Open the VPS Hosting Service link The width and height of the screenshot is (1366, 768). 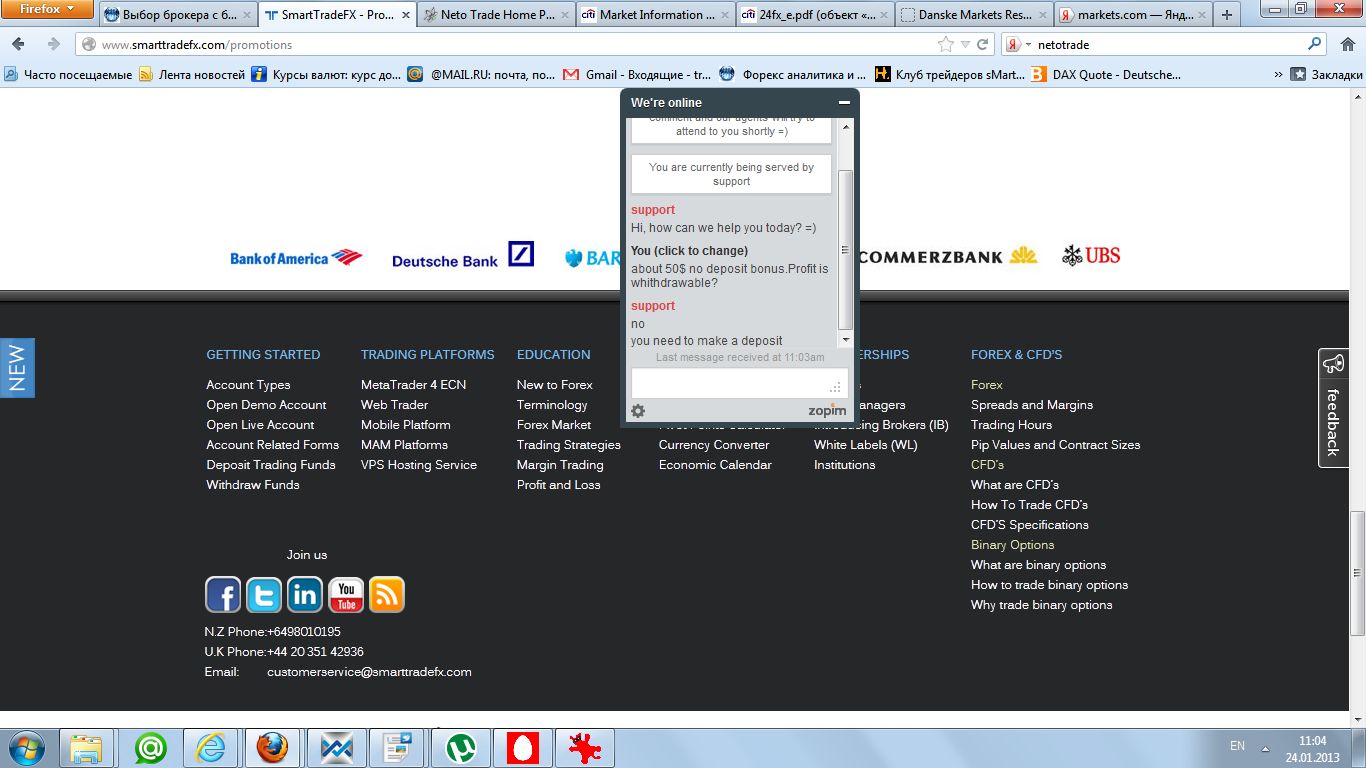pos(419,465)
